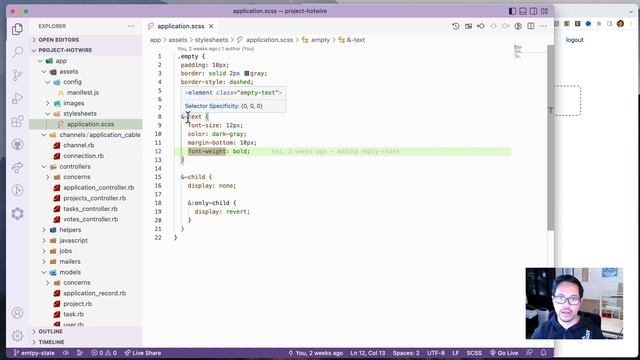This screenshot has width=640, height=360.
Task: Collapse the stylesheets folder
Action: tap(80, 114)
